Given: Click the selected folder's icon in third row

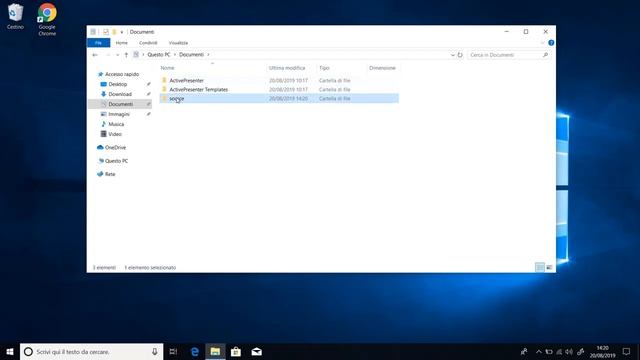Looking at the screenshot, I should (x=164, y=98).
